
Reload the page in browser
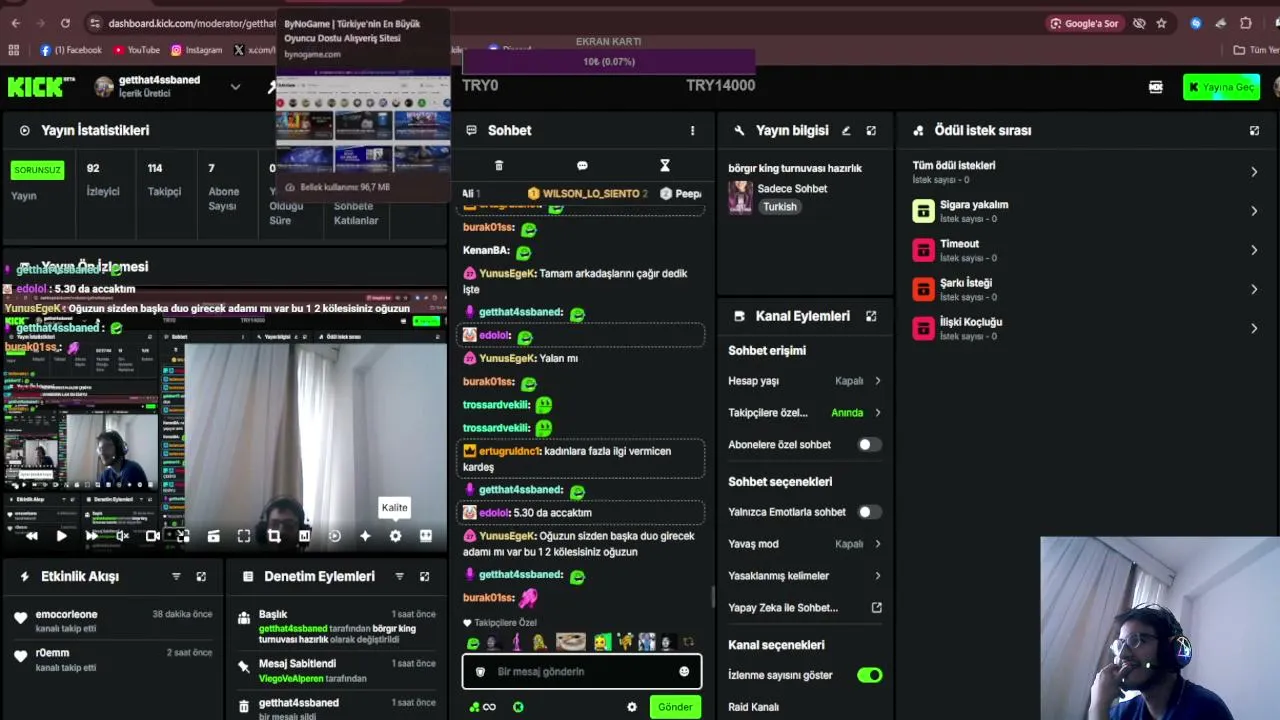coord(65,23)
